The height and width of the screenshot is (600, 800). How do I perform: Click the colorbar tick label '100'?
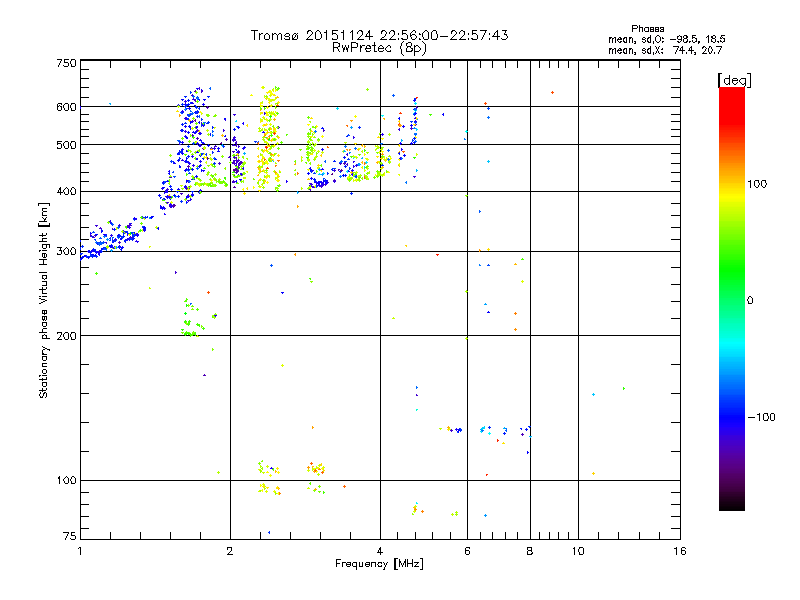[757, 184]
